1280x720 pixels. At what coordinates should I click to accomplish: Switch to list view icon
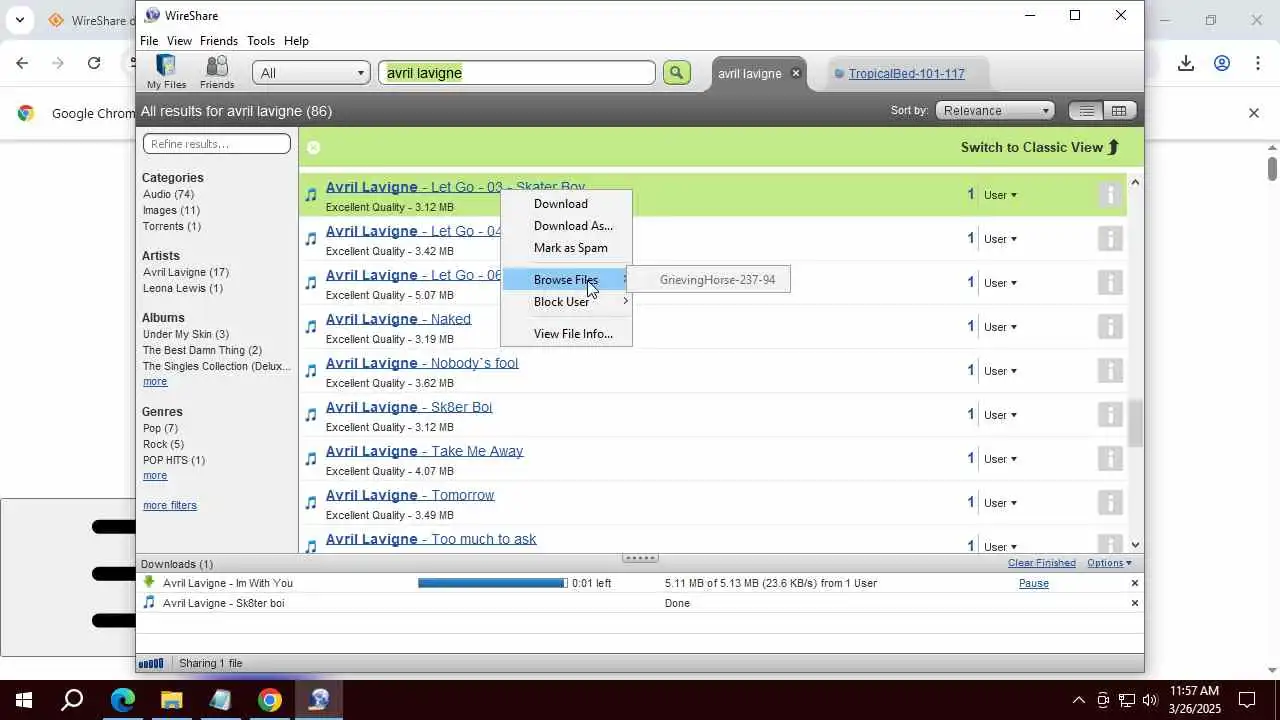(1086, 111)
